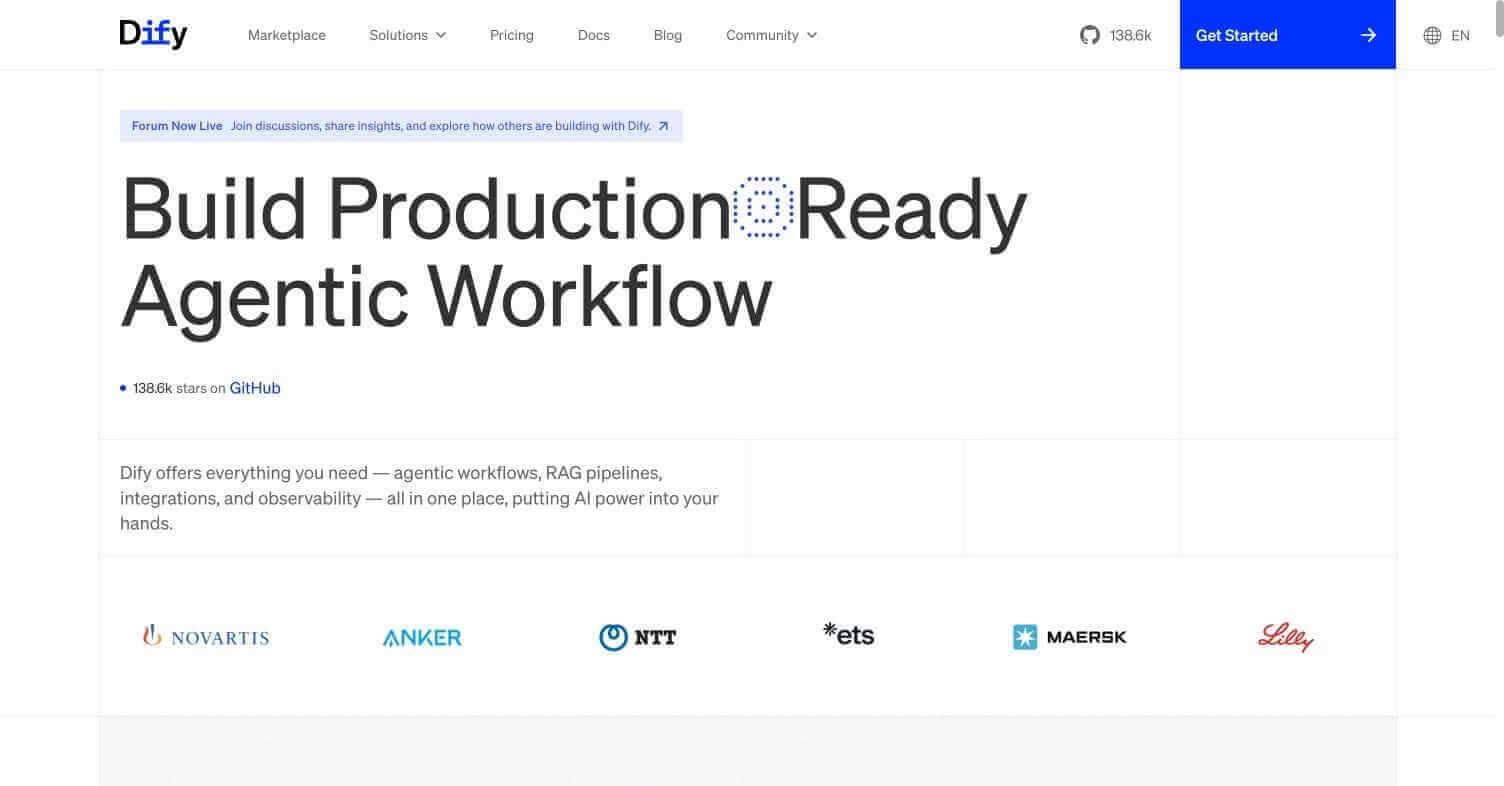Click the Novartis logo
The height and width of the screenshot is (786, 1504).
(x=206, y=636)
